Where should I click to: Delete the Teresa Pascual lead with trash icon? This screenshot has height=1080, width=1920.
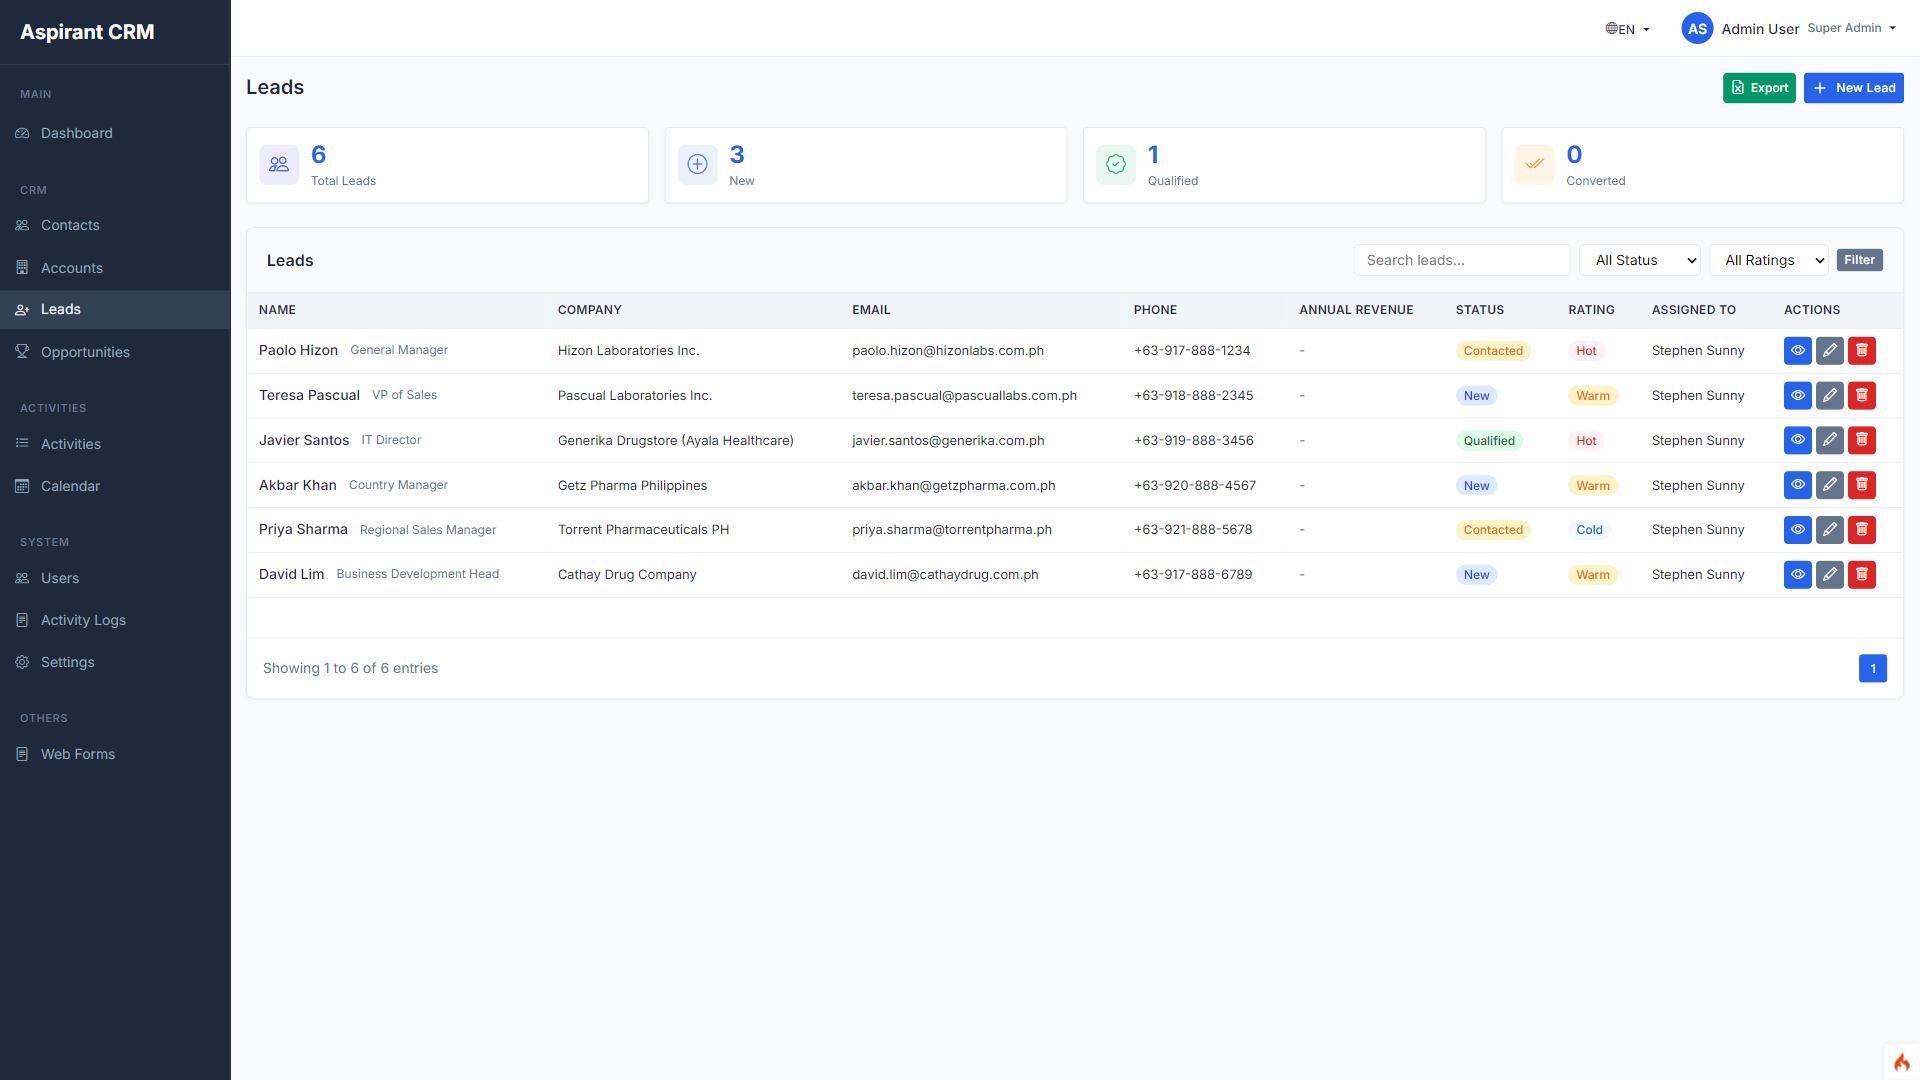[1861, 396]
